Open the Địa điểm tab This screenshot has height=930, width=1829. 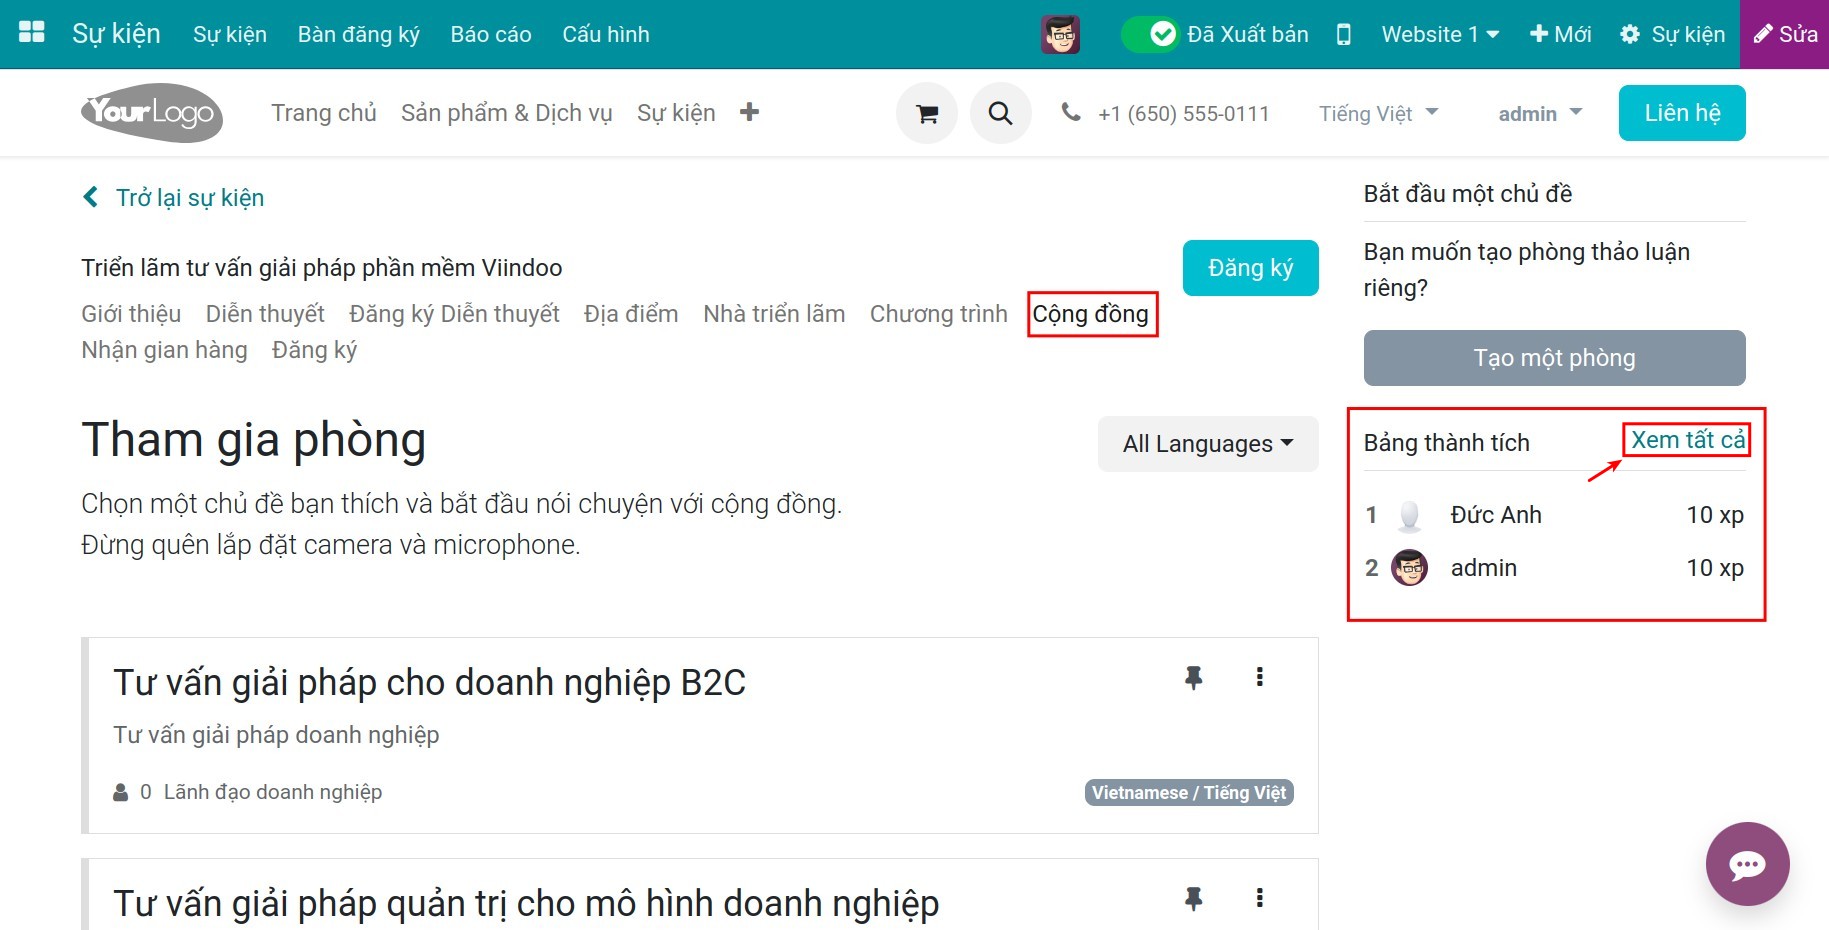click(x=631, y=314)
